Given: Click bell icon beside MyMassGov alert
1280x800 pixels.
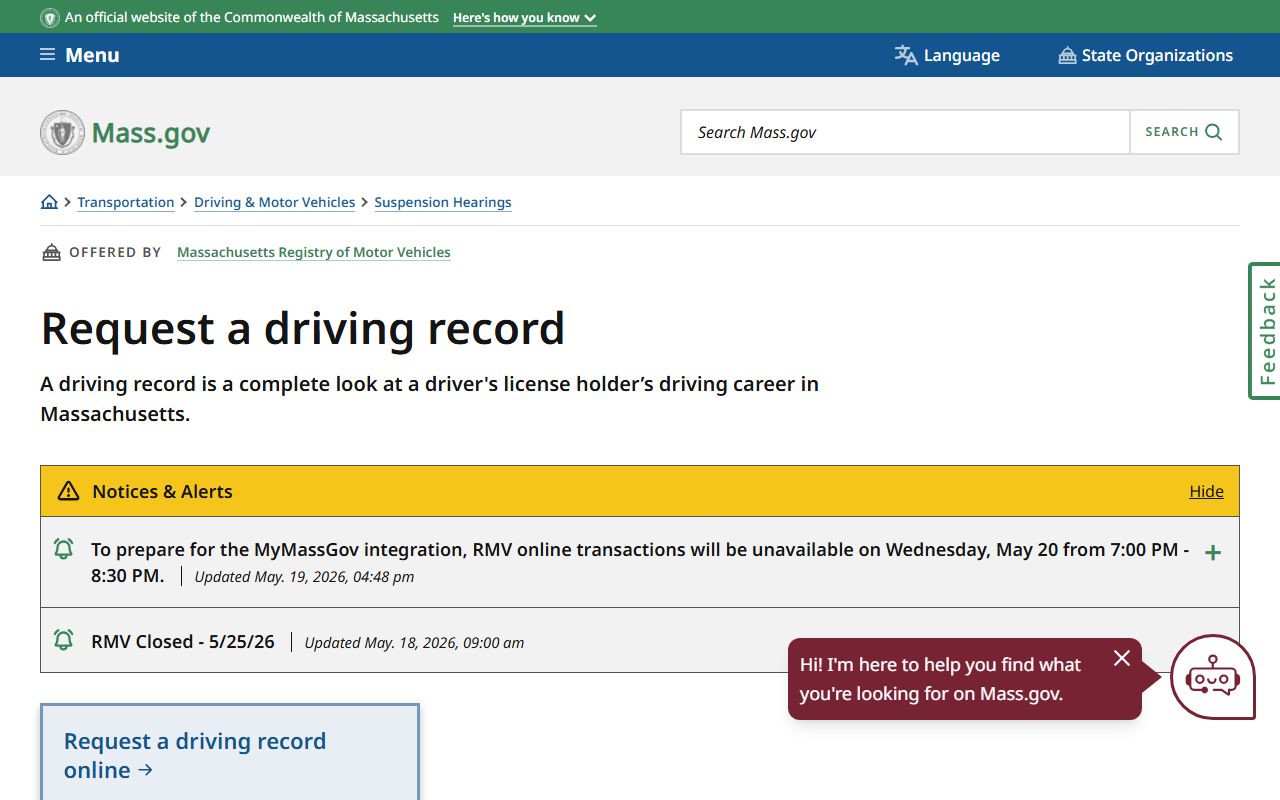Looking at the screenshot, I should coord(63,549).
